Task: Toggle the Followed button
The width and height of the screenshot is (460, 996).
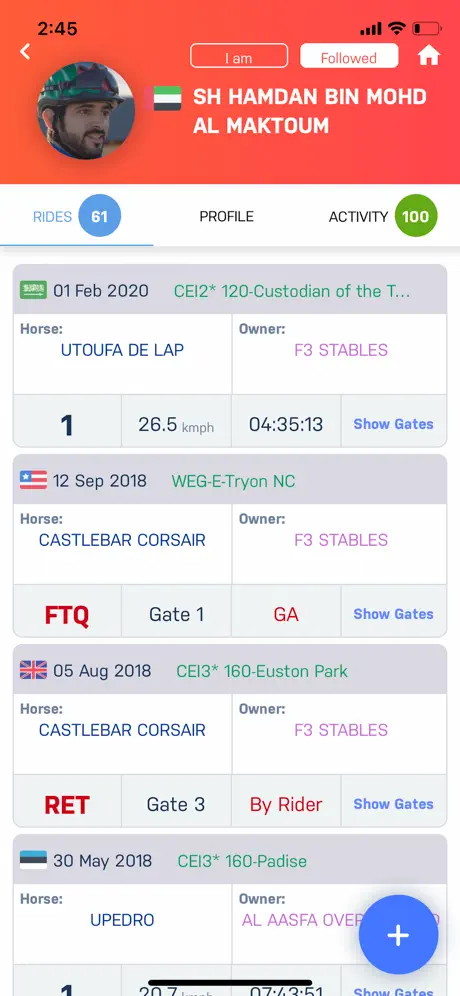Action: coord(349,56)
